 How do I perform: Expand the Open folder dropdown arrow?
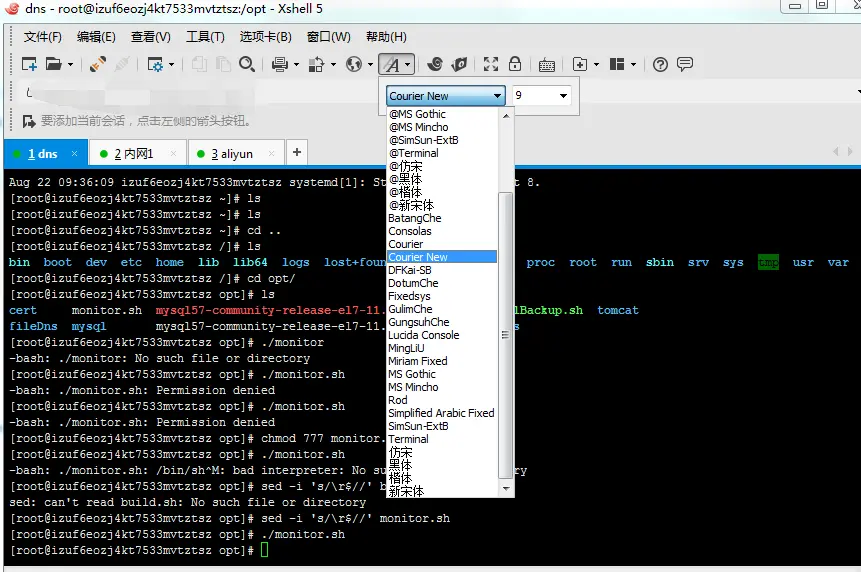[70, 65]
